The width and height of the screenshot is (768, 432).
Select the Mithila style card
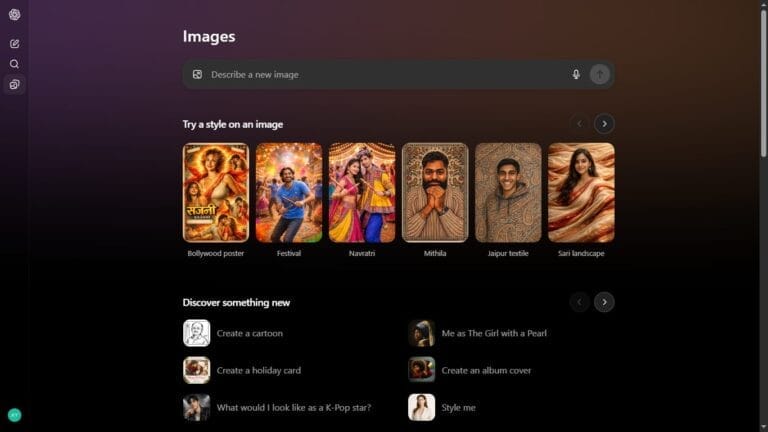point(435,192)
